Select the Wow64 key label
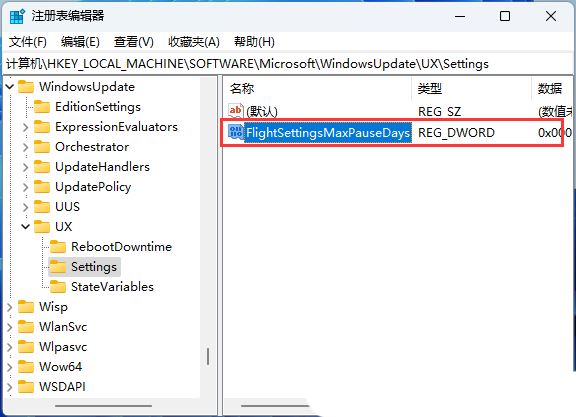This screenshot has width=576, height=417. (x=61, y=367)
